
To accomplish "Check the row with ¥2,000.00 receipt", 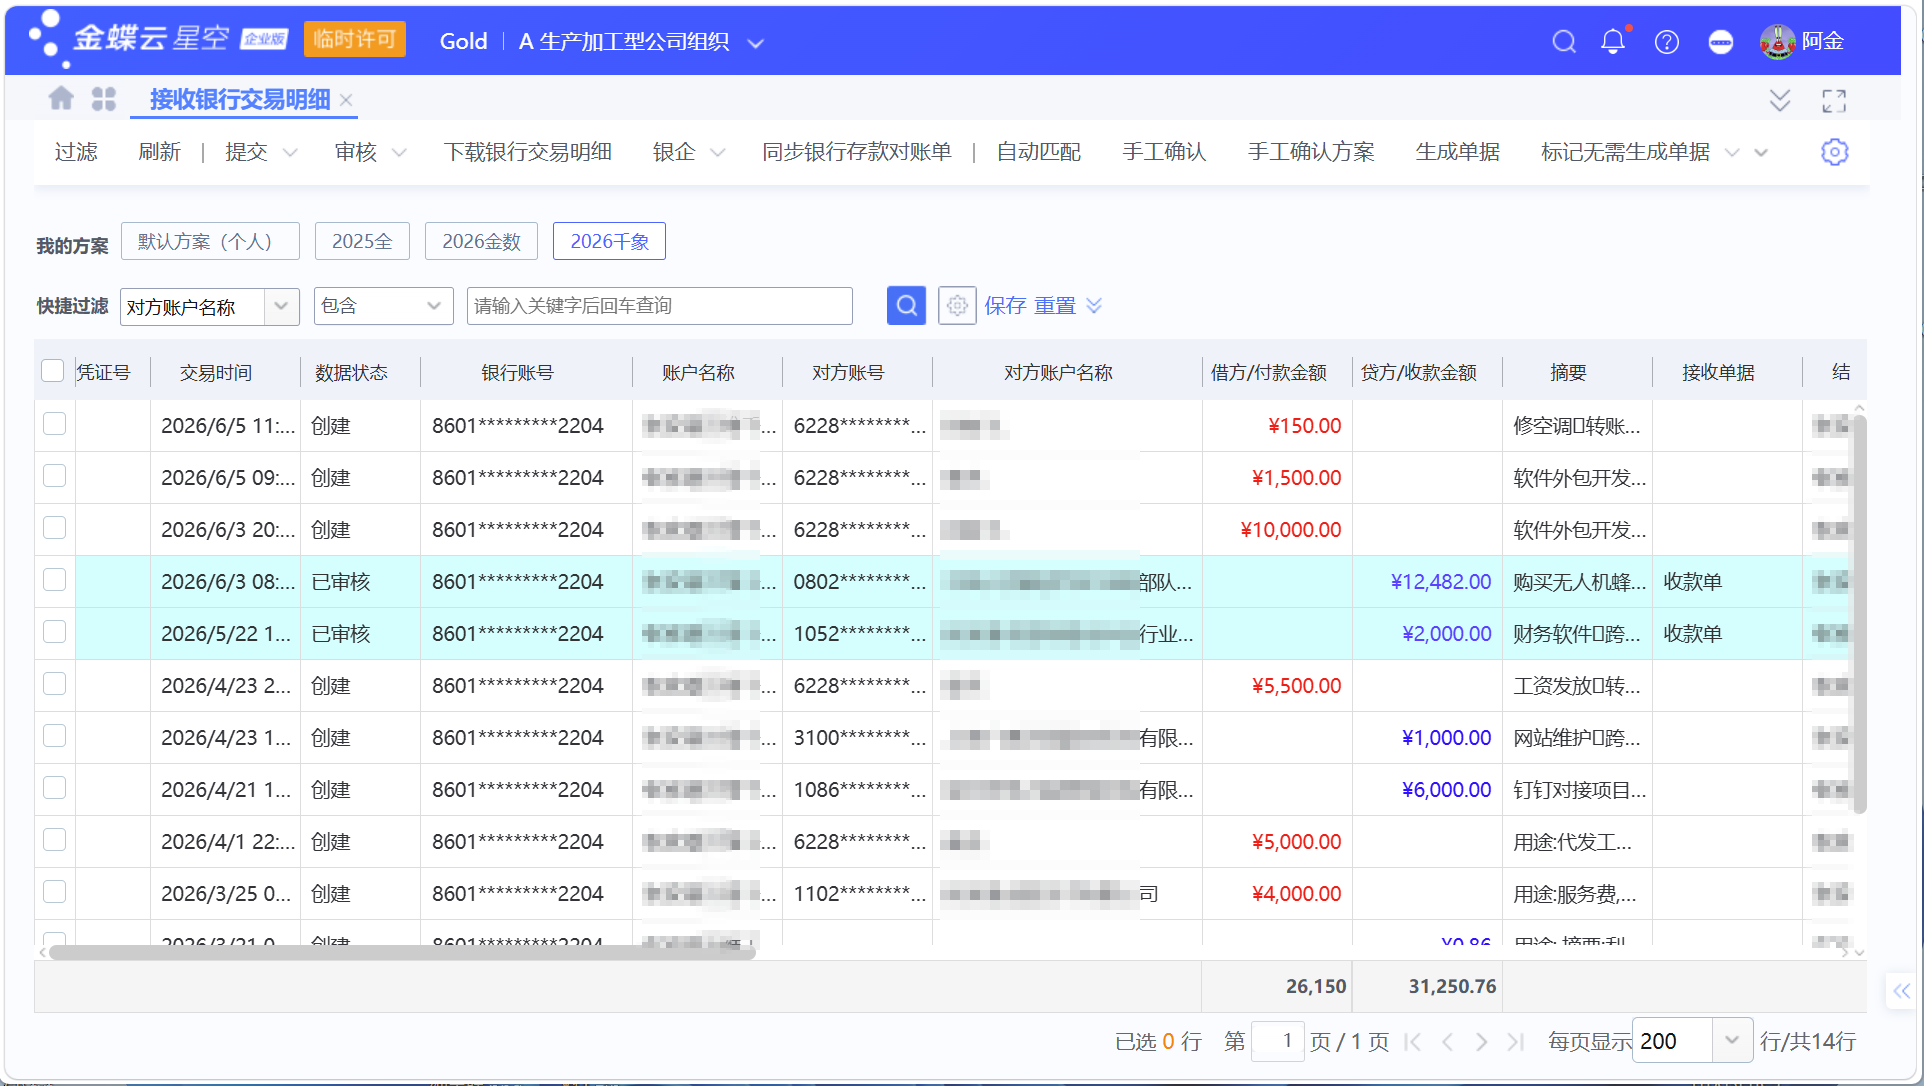I will coord(55,632).
